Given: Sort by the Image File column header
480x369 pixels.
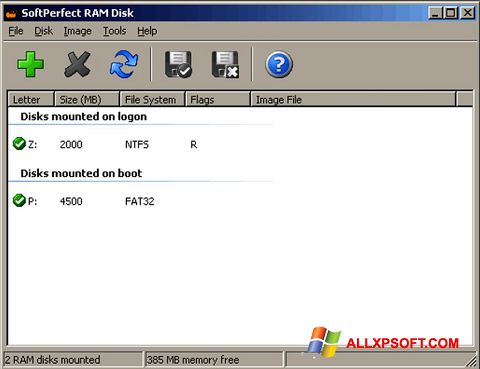Looking at the screenshot, I should click(x=353, y=99).
